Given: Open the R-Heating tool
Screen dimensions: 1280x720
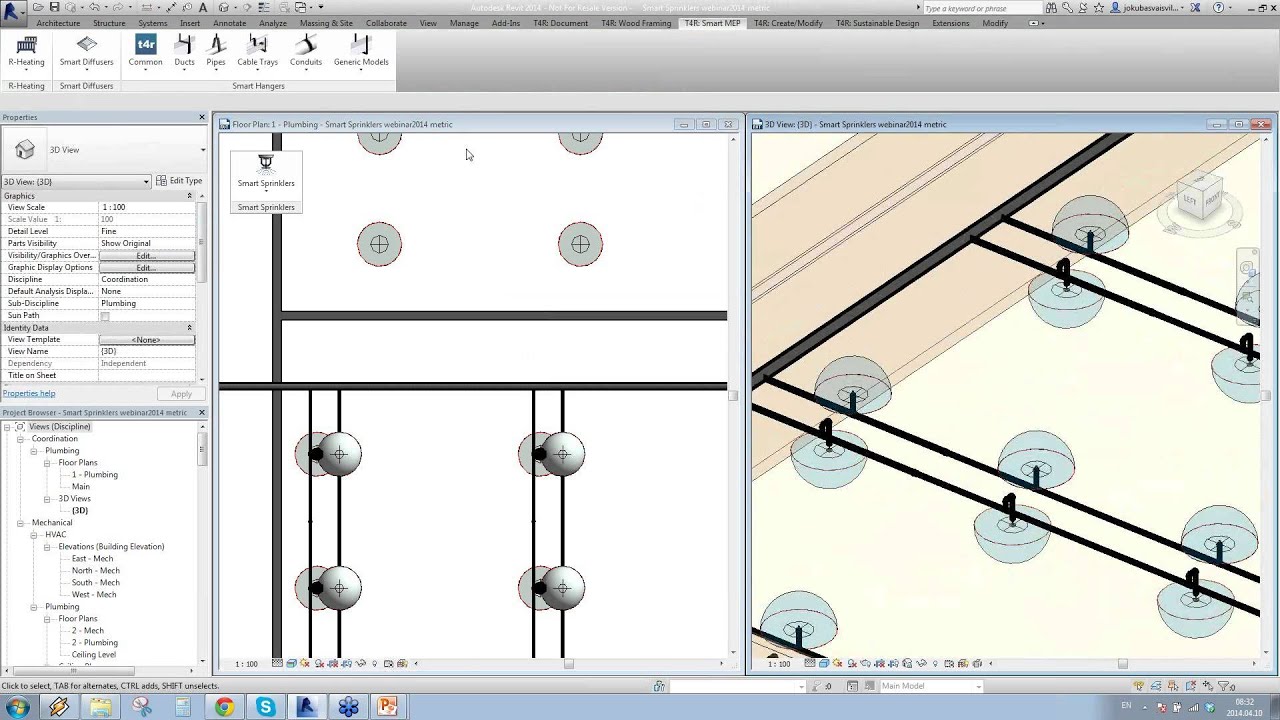Looking at the screenshot, I should click(26, 52).
